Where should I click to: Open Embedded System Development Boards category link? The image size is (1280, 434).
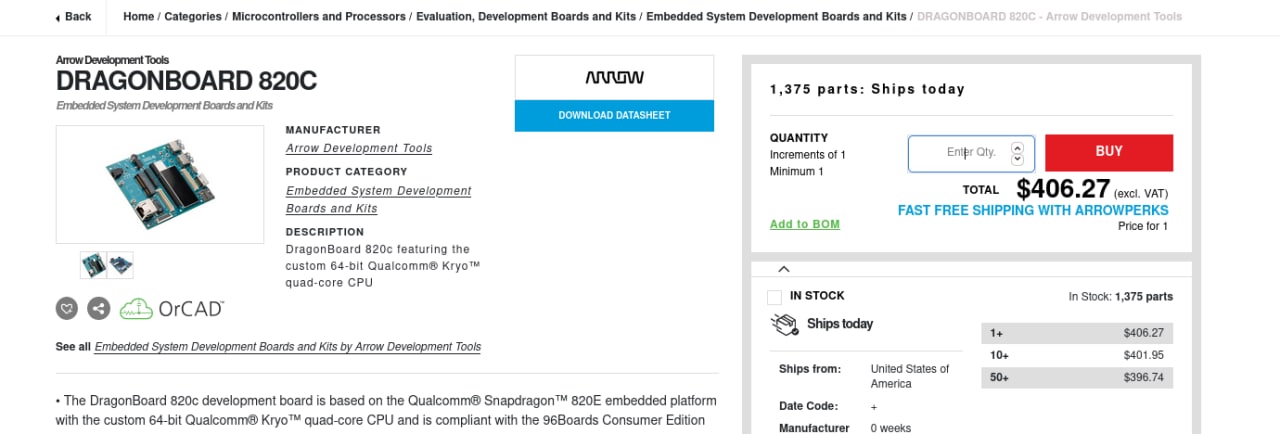pos(378,199)
